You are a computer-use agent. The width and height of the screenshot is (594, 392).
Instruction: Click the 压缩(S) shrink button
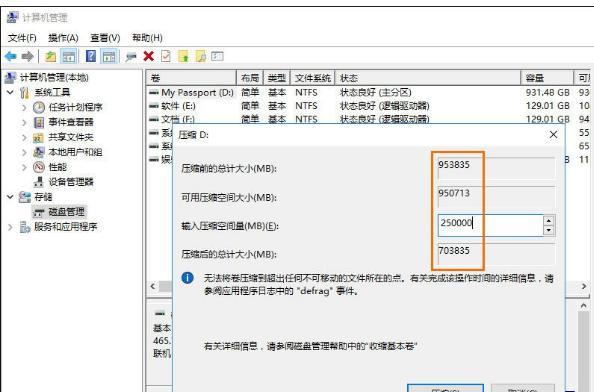point(446,388)
